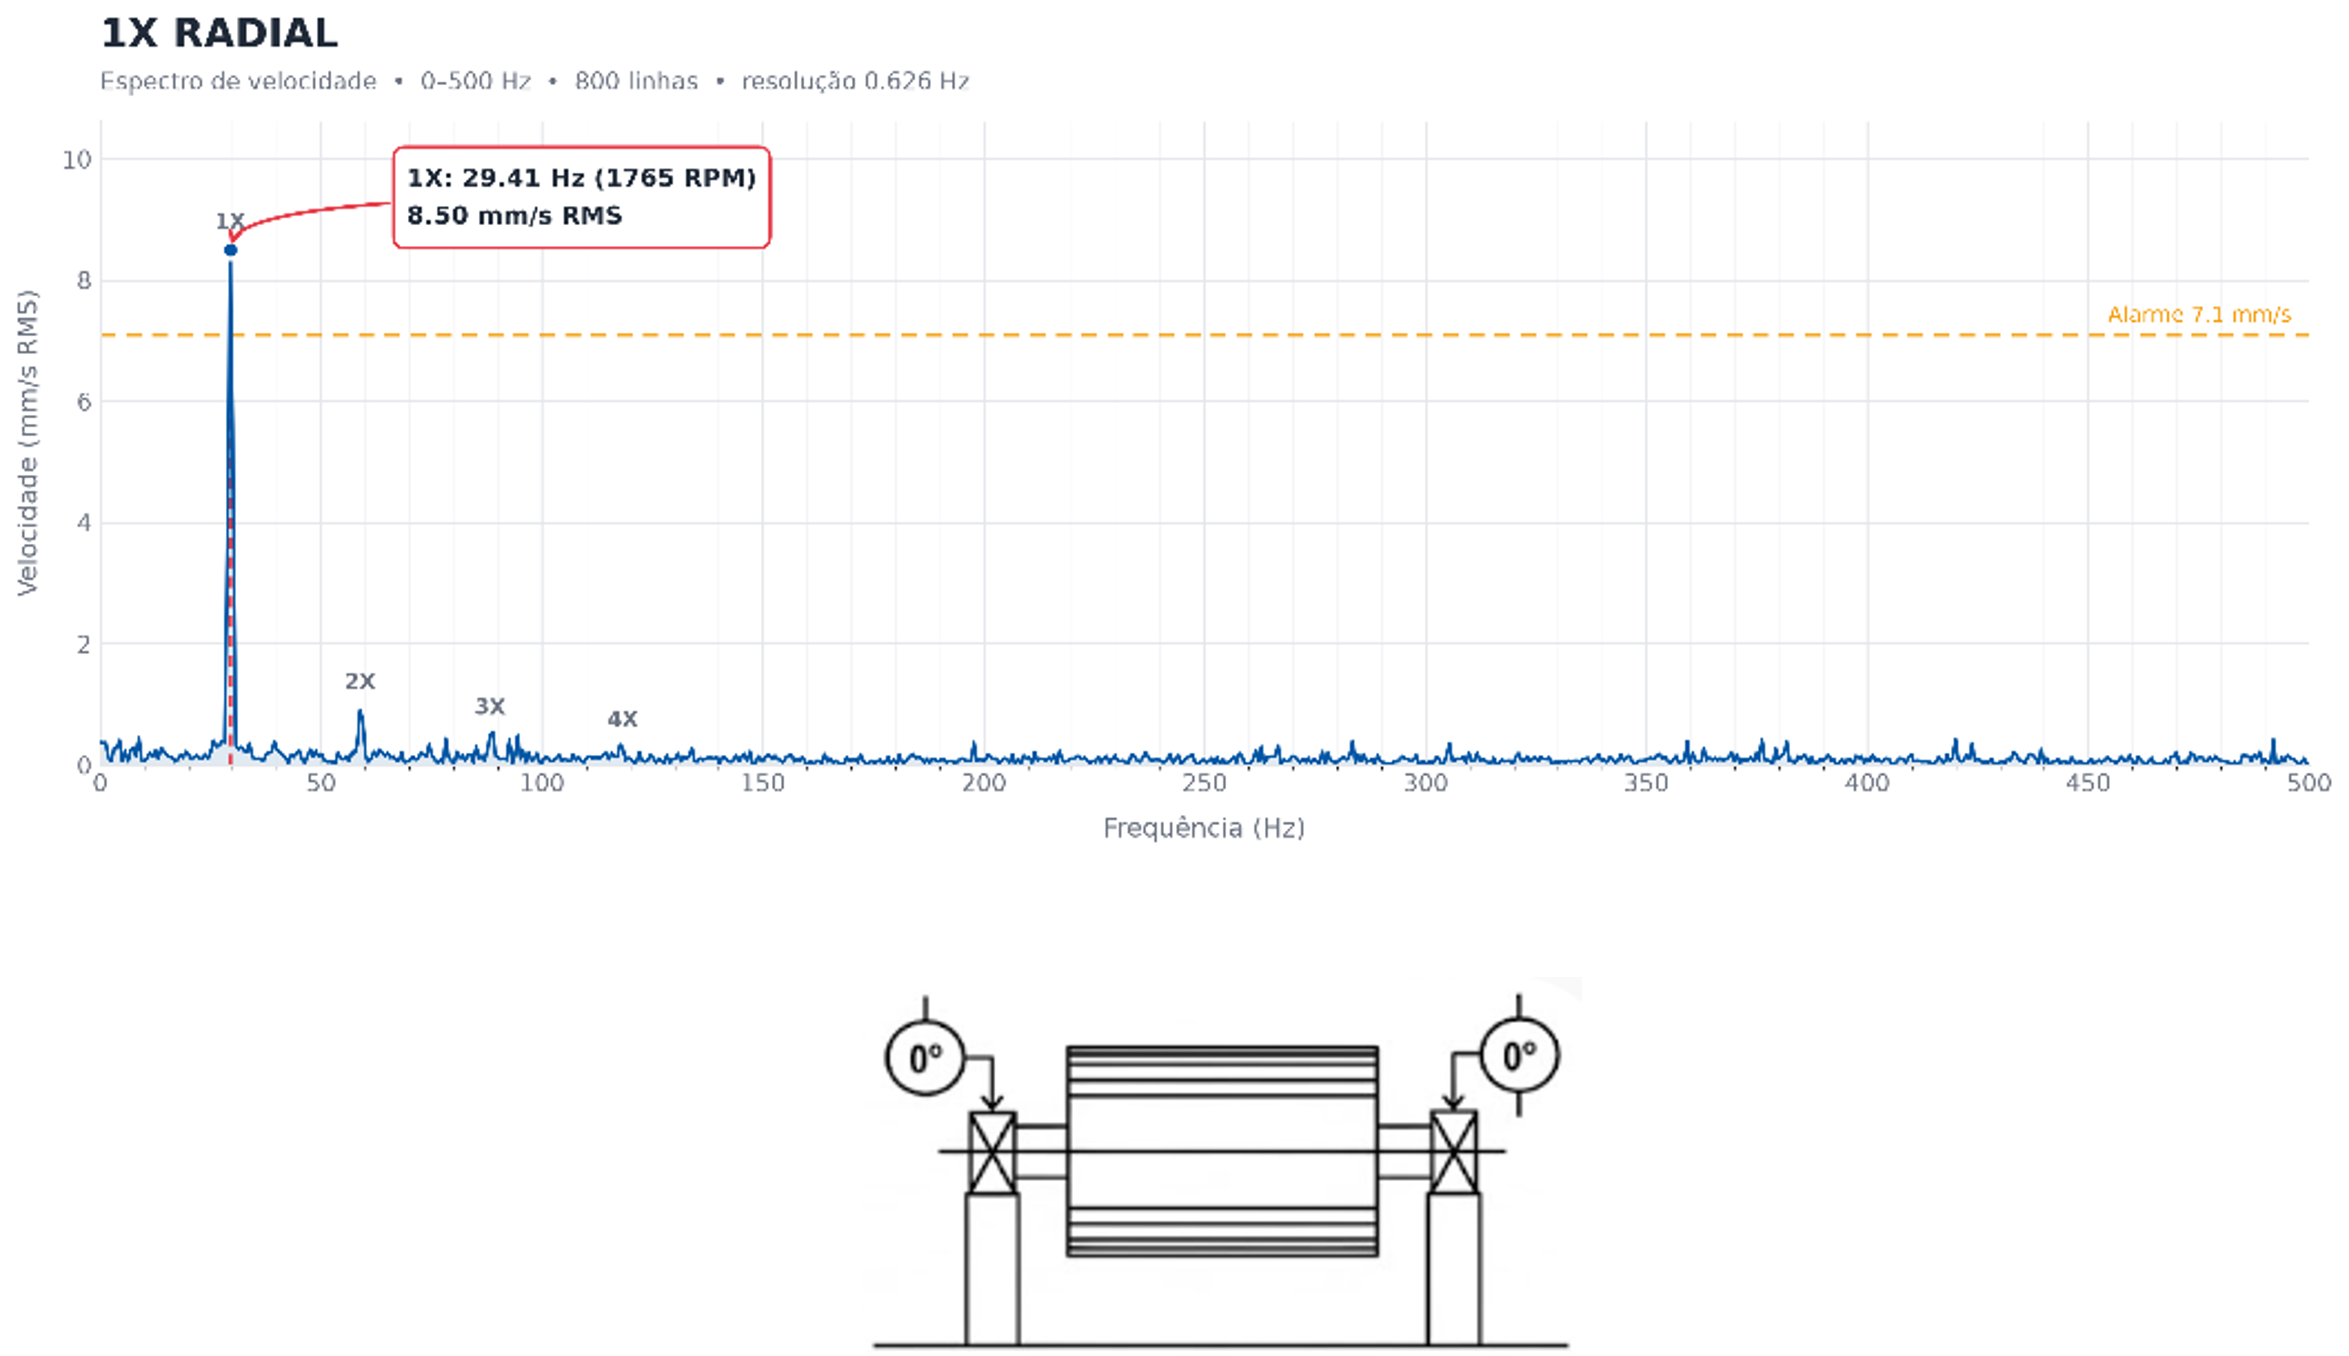Click the small '1X' label above peak

click(230, 221)
